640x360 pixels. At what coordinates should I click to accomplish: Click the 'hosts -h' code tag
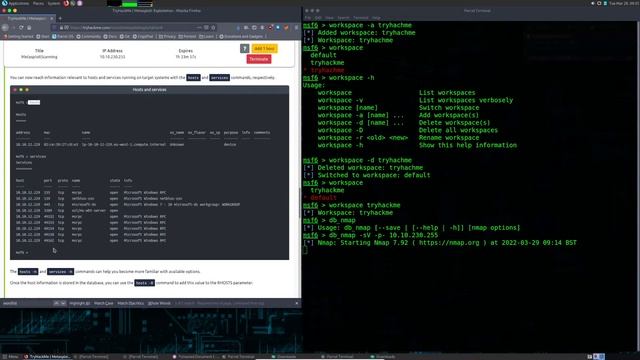[x=28, y=271]
